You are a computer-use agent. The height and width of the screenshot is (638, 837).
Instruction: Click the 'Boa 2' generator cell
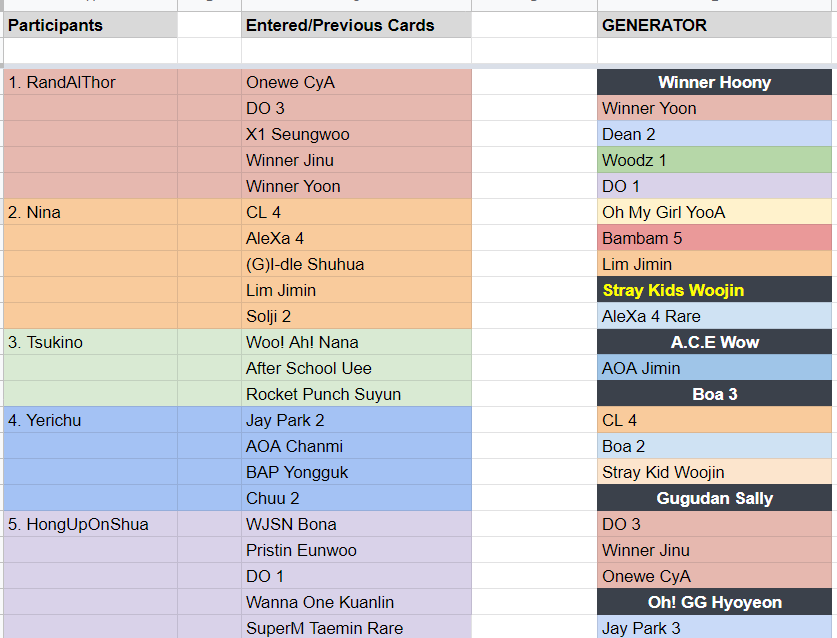point(714,446)
